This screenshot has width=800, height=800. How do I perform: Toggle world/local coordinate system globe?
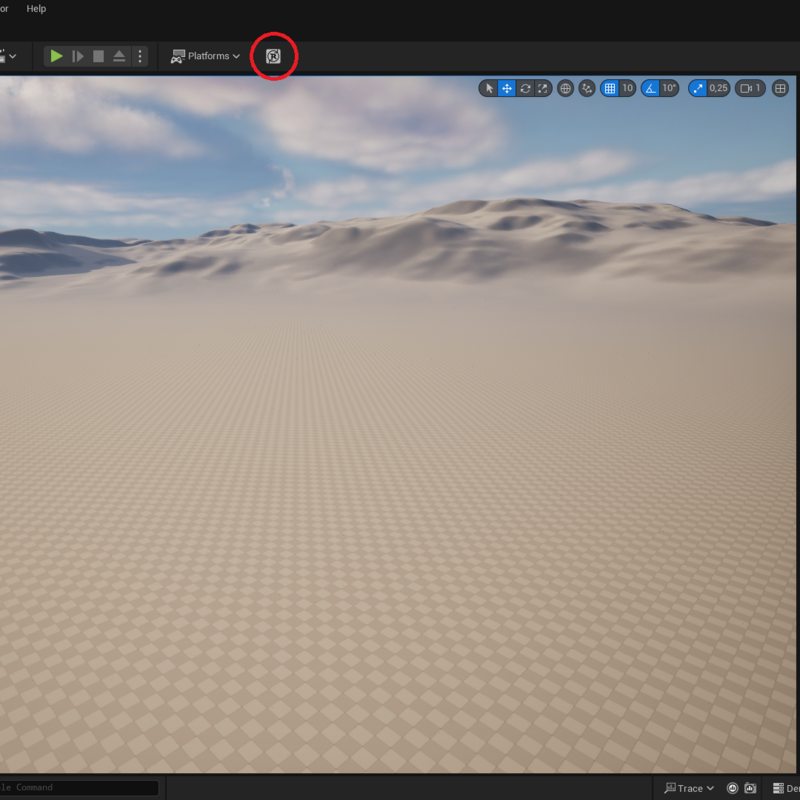click(565, 88)
